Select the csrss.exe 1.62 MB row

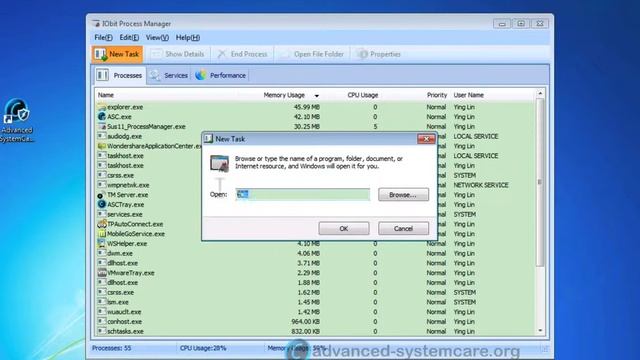[315, 293]
